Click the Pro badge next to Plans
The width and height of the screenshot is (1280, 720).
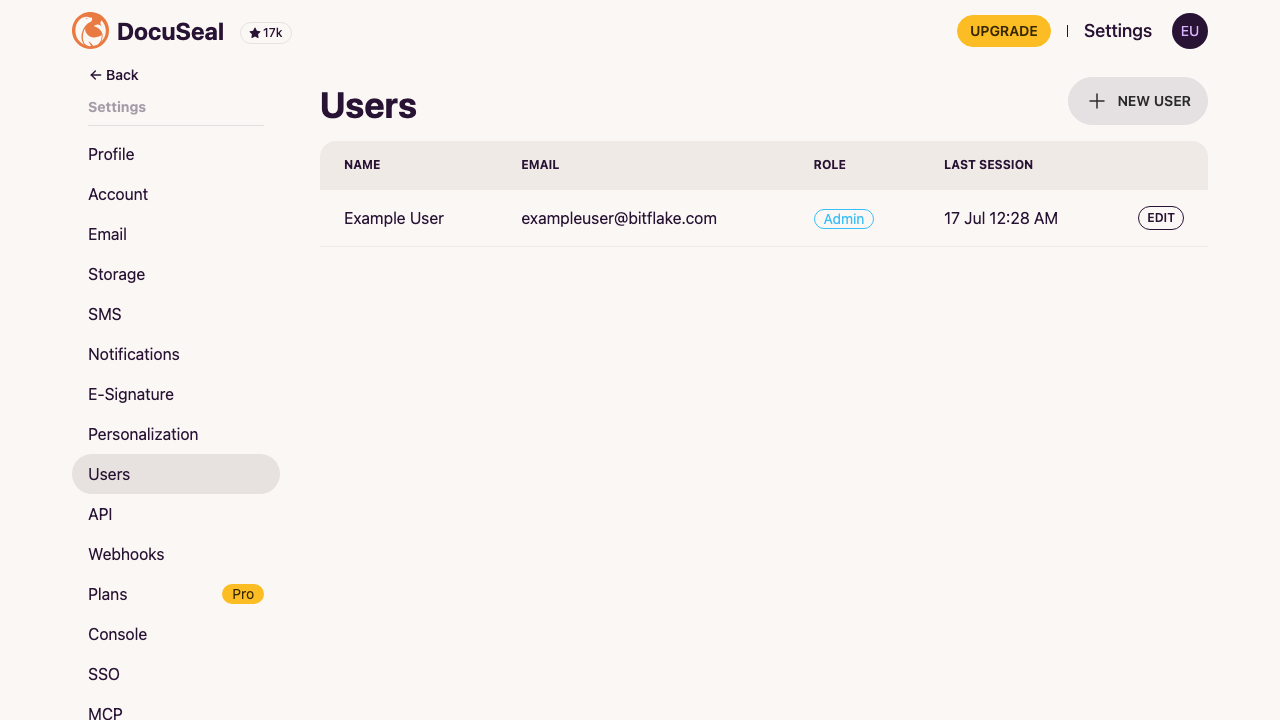click(x=243, y=594)
